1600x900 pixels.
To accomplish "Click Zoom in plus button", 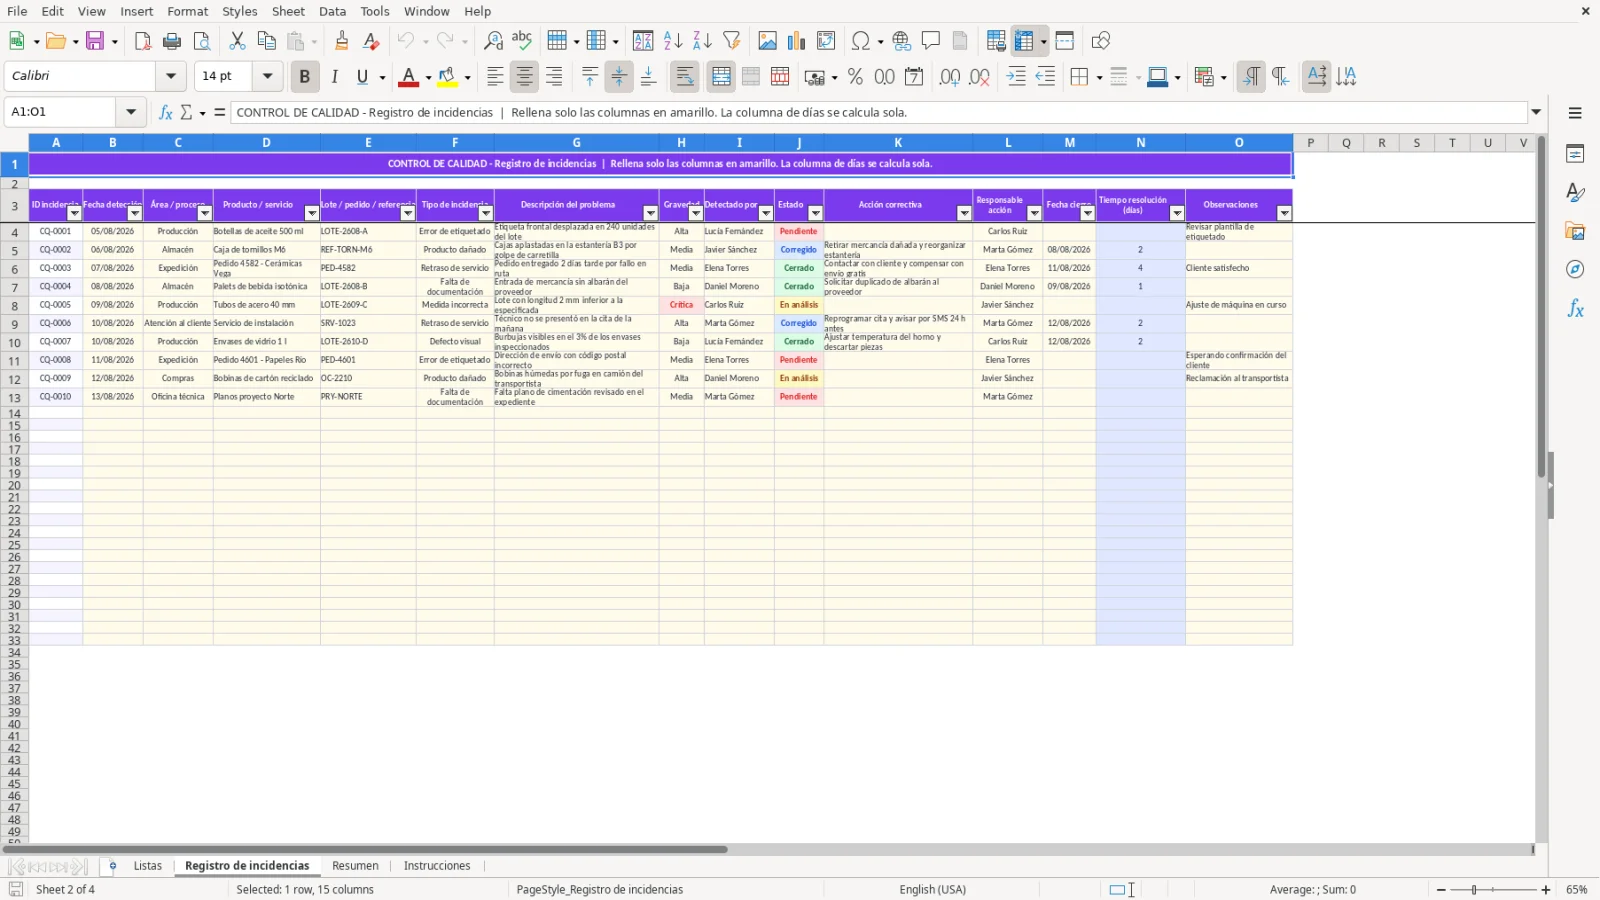I will pos(1546,890).
